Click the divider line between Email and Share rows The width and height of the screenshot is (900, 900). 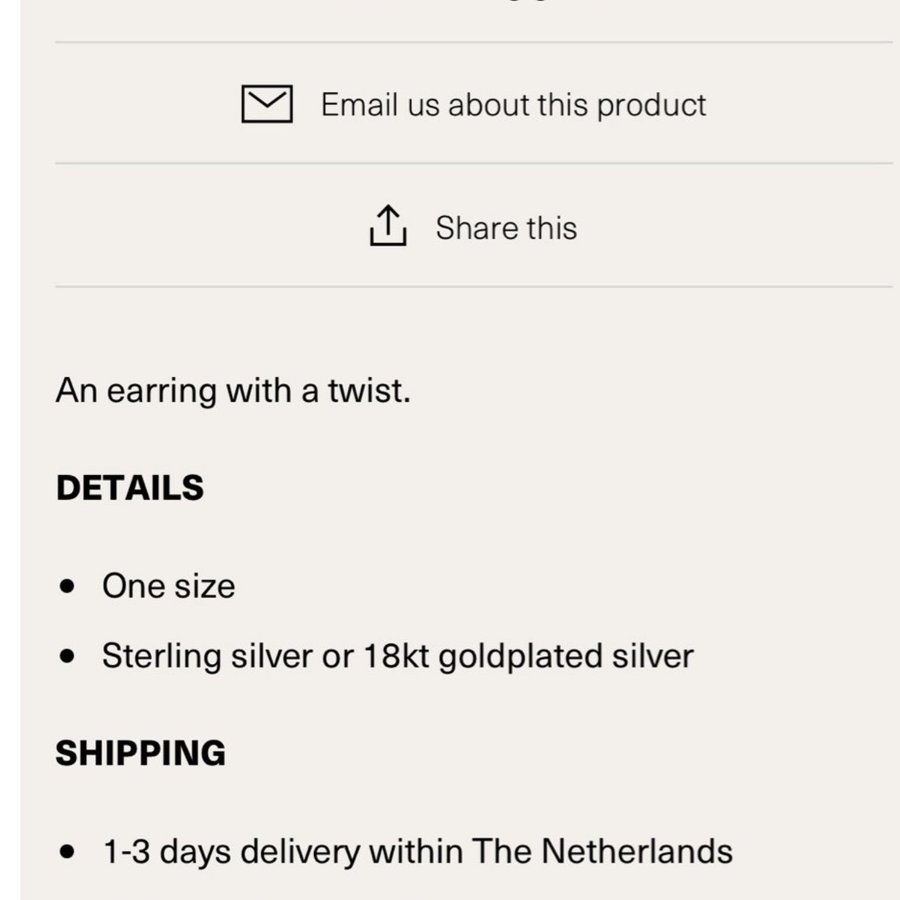coord(474,164)
